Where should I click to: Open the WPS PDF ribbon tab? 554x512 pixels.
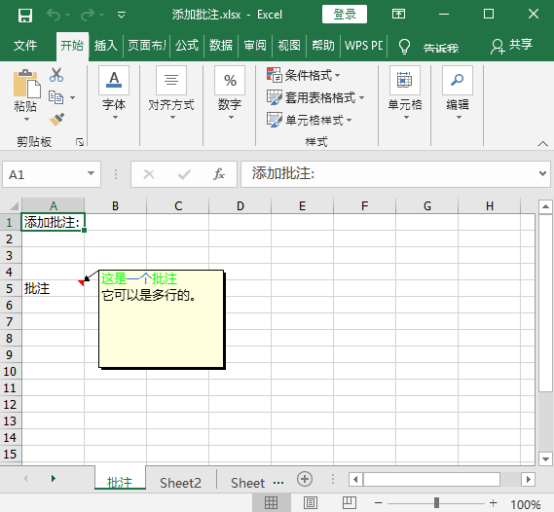click(x=364, y=45)
